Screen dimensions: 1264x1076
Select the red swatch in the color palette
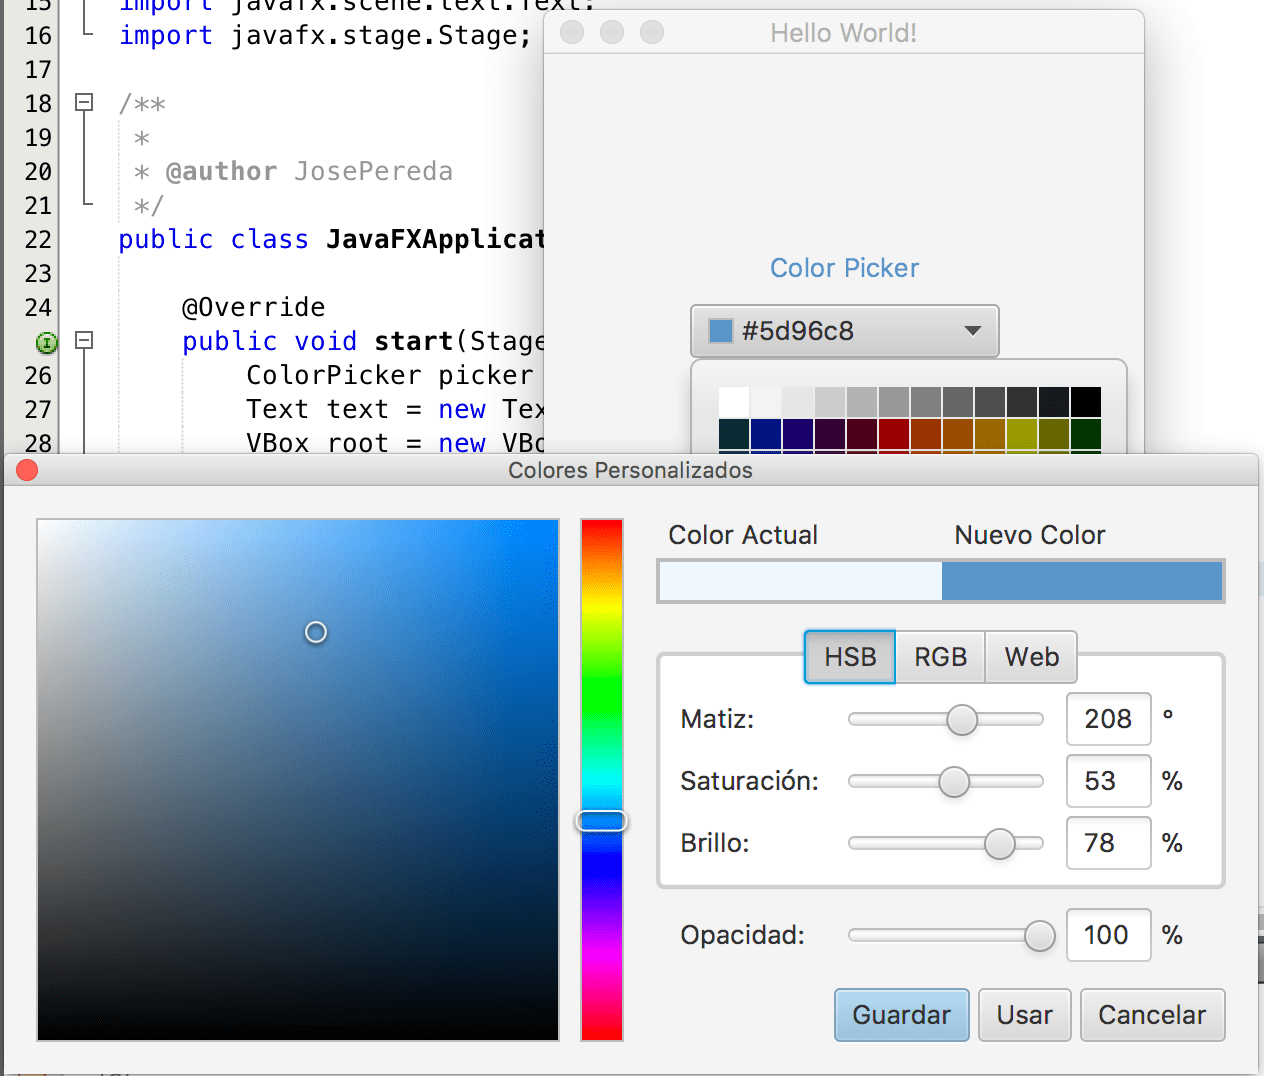click(893, 433)
